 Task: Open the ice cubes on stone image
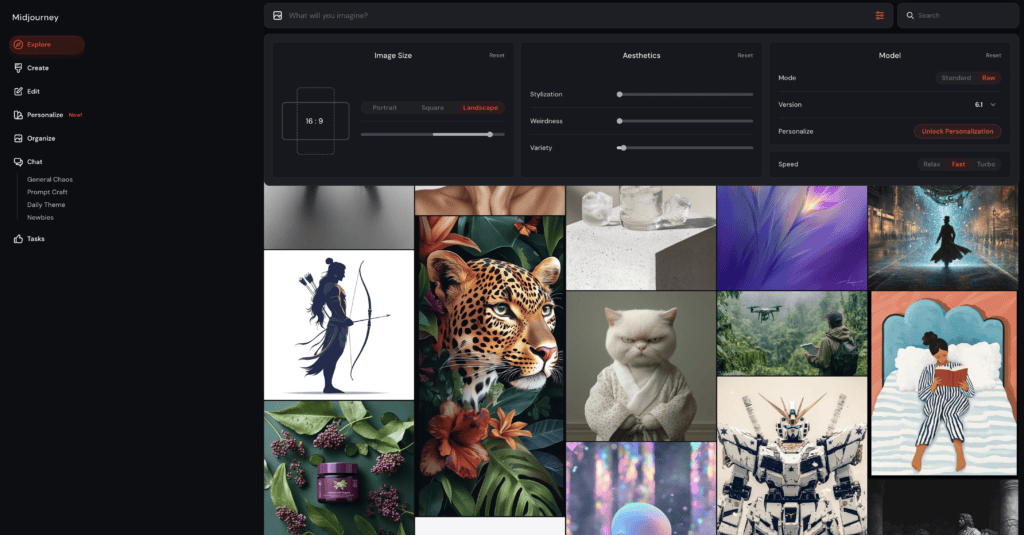641,238
